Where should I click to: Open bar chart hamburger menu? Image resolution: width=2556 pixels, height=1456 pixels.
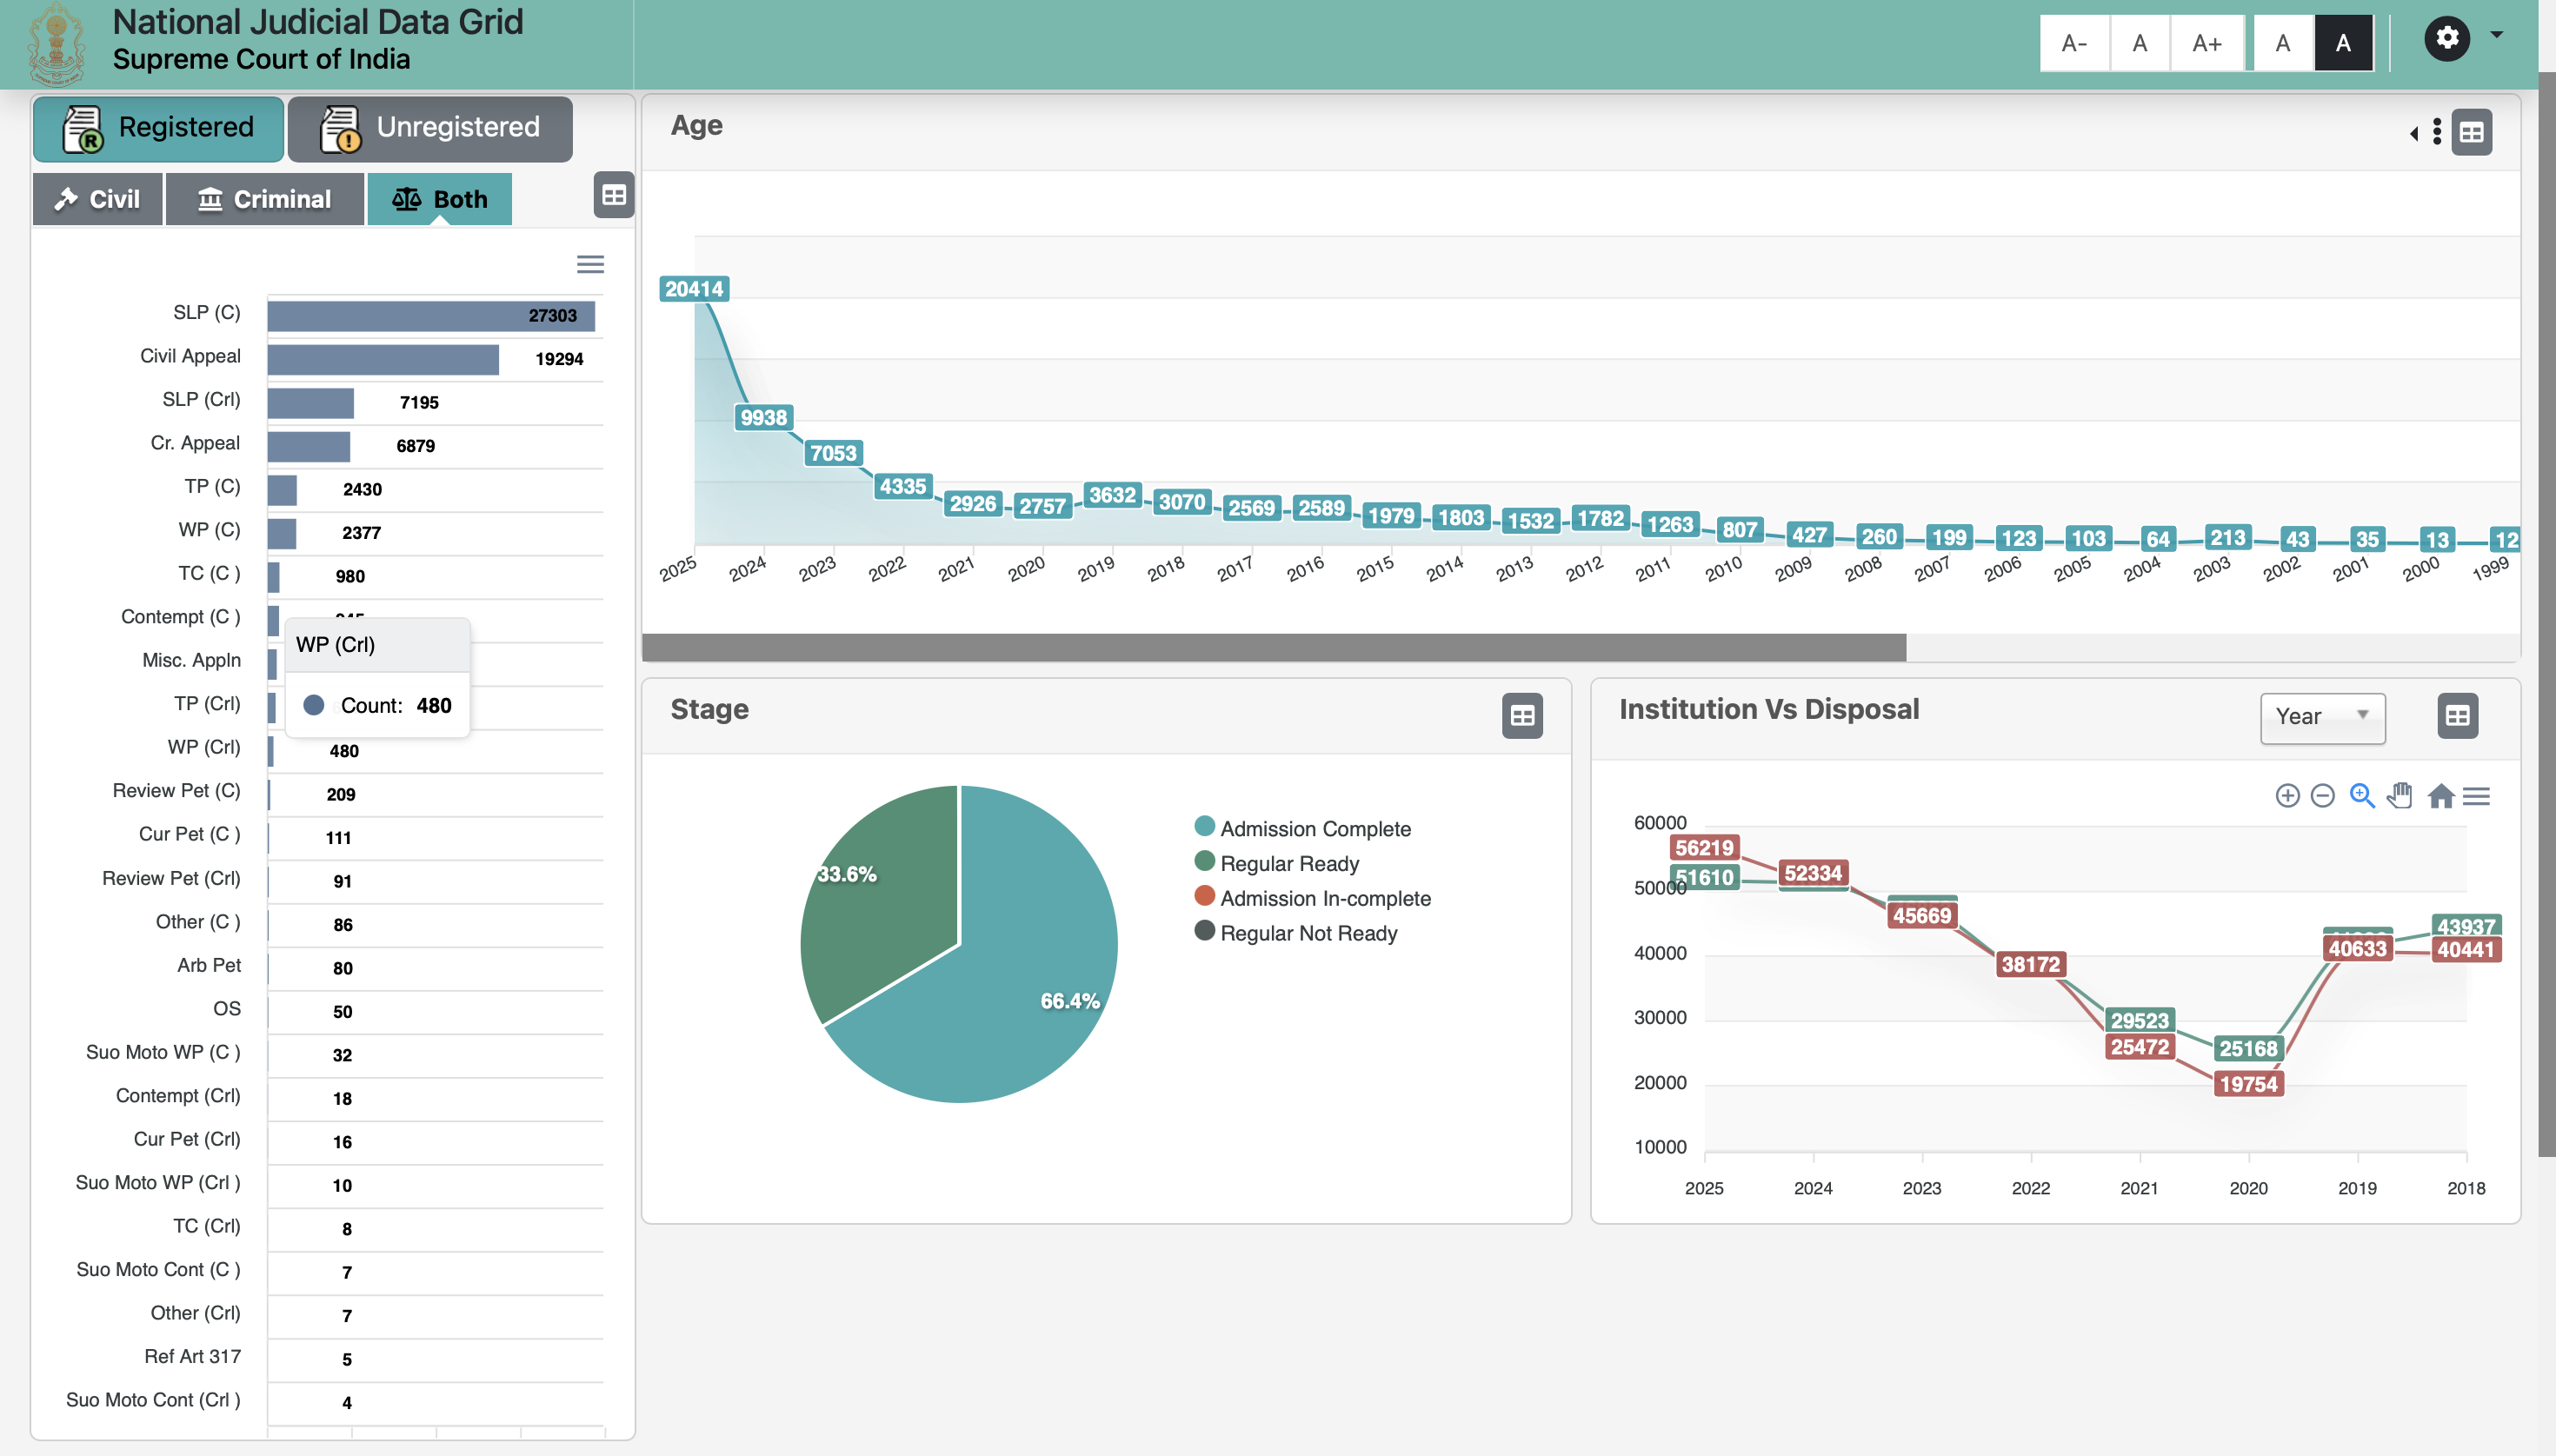tap(590, 264)
